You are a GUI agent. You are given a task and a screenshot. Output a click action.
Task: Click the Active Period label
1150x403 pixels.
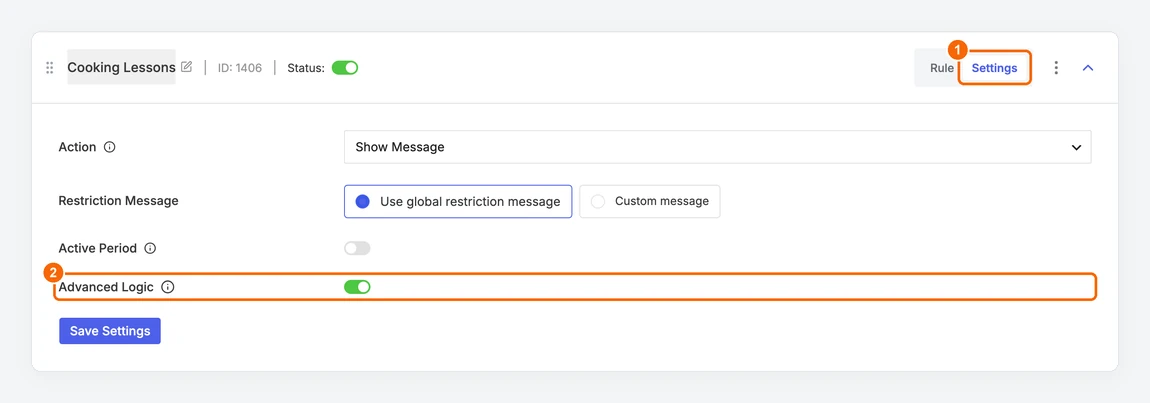pos(98,248)
